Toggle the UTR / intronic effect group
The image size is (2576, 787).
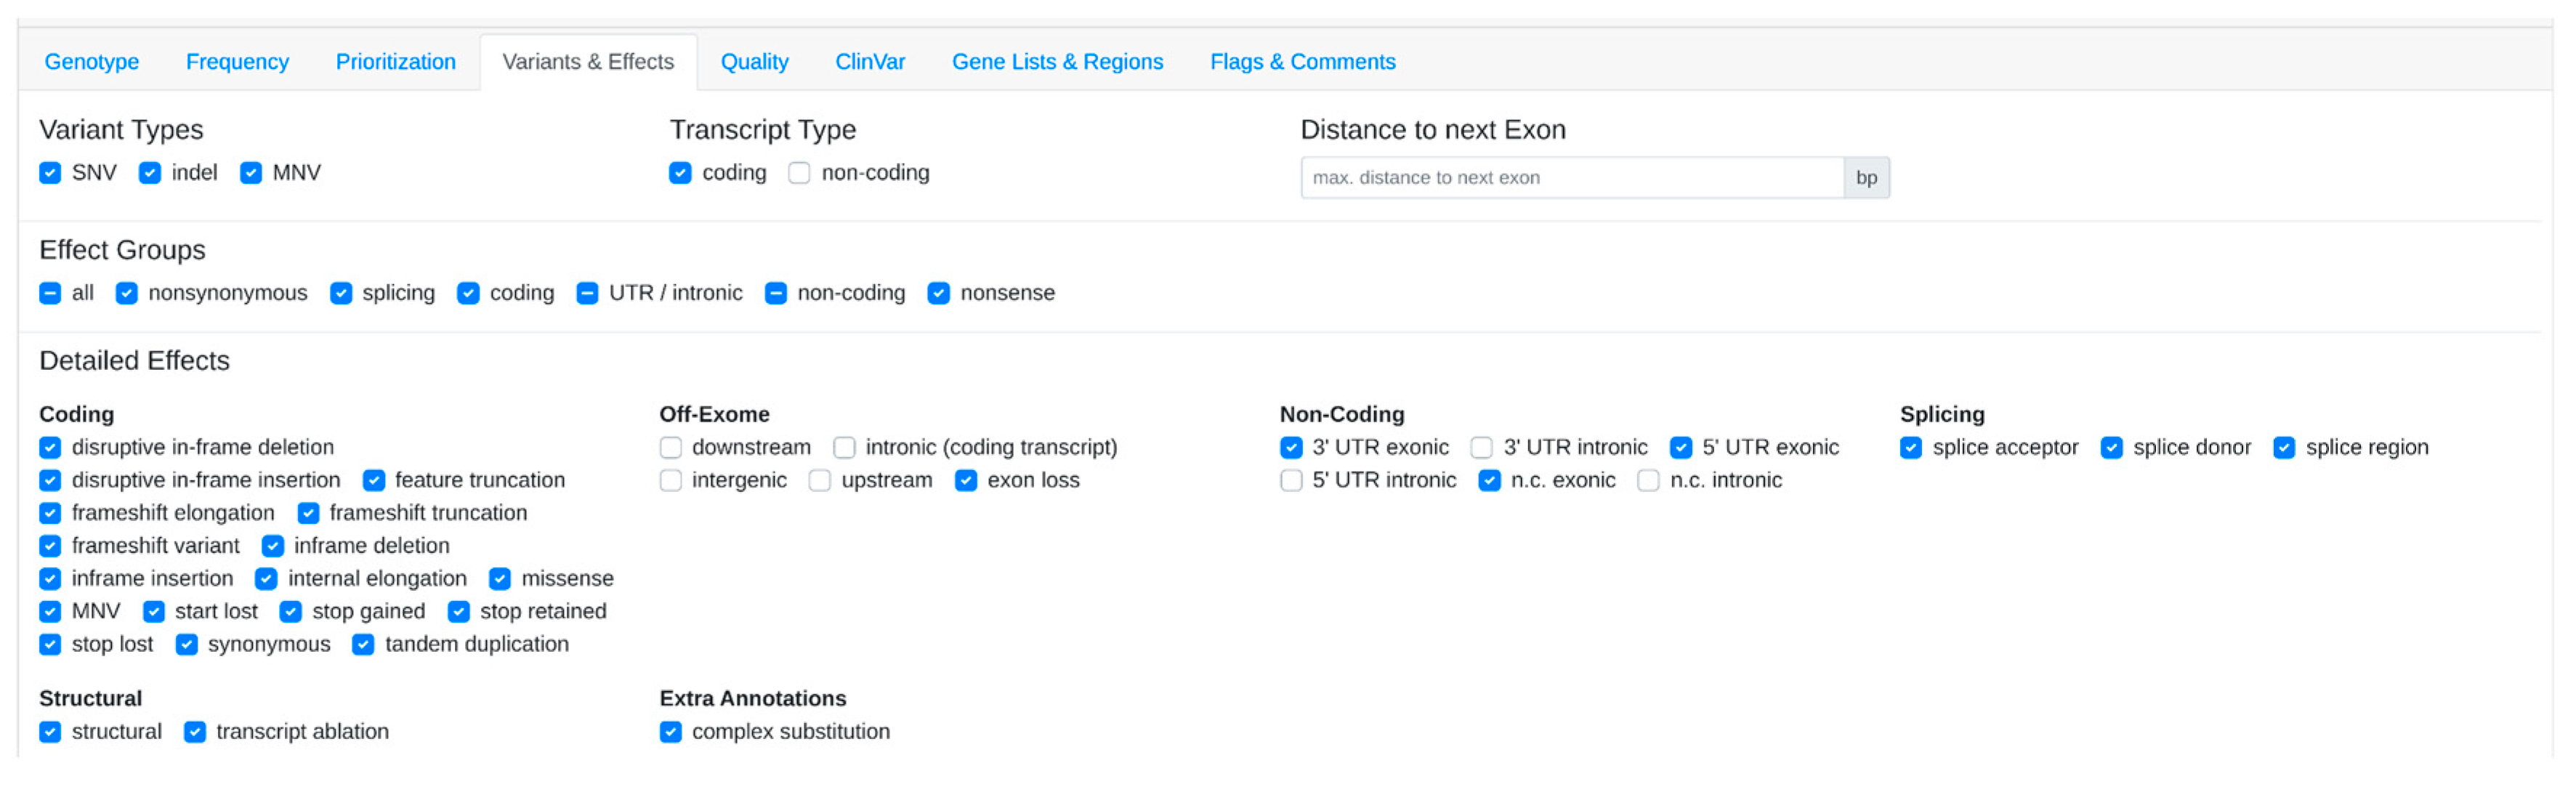click(x=588, y=294)
